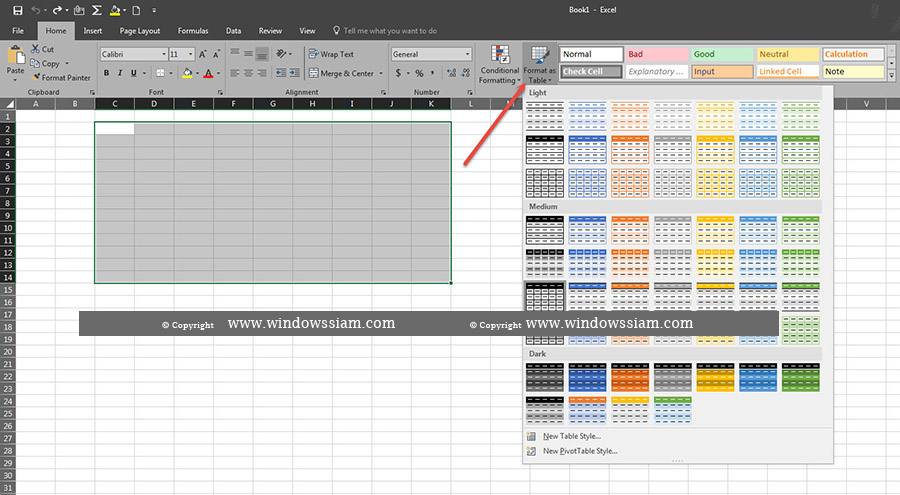Screen dimensions: 900x495
Task: Click the Font Color red A
Action: (208, 73)
